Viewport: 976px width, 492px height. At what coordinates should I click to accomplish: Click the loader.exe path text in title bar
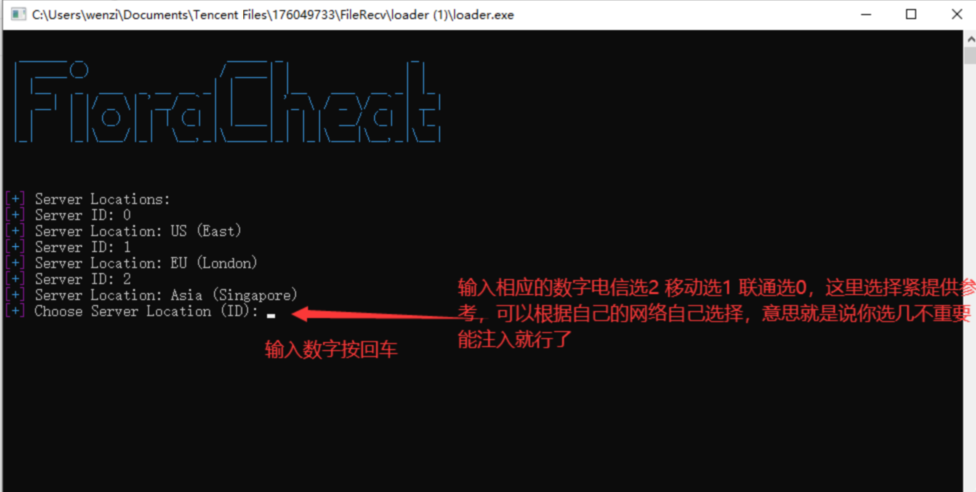coord(273,14)
